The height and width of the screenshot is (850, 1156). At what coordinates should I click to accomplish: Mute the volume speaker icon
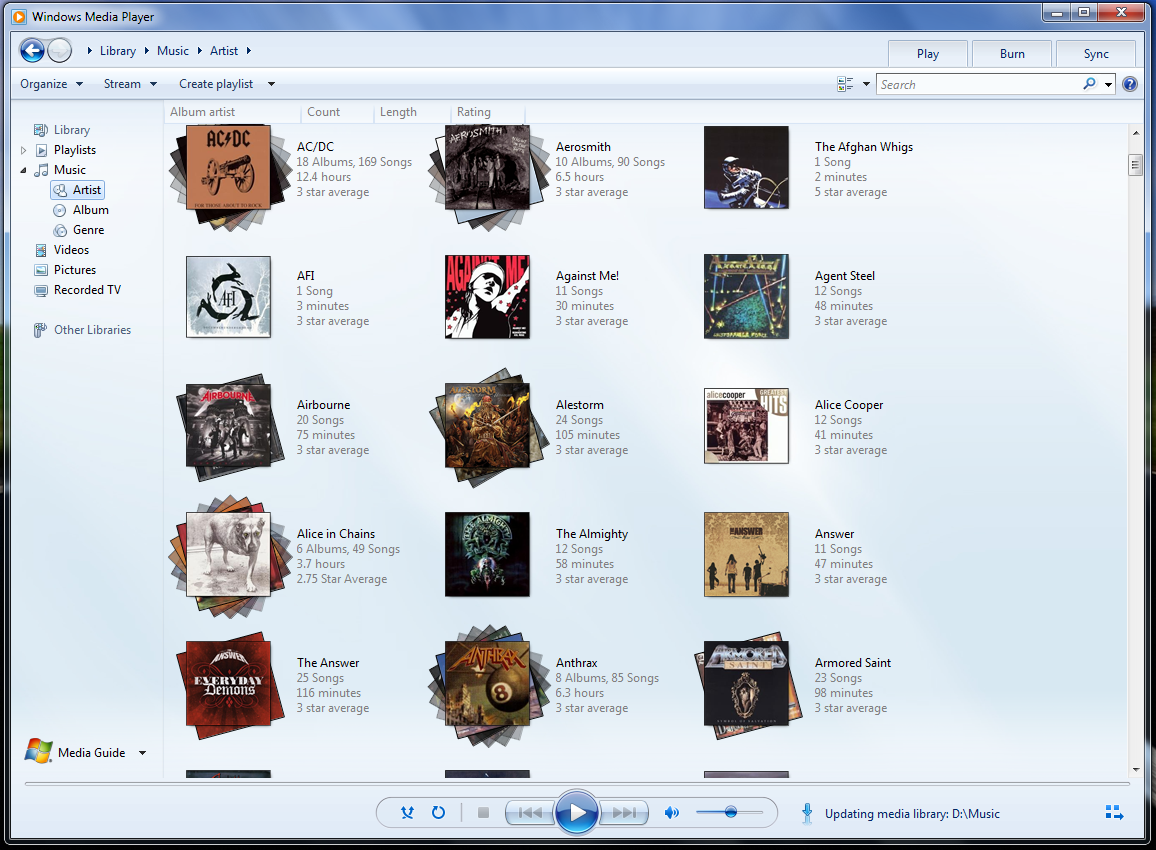(672, 812)
